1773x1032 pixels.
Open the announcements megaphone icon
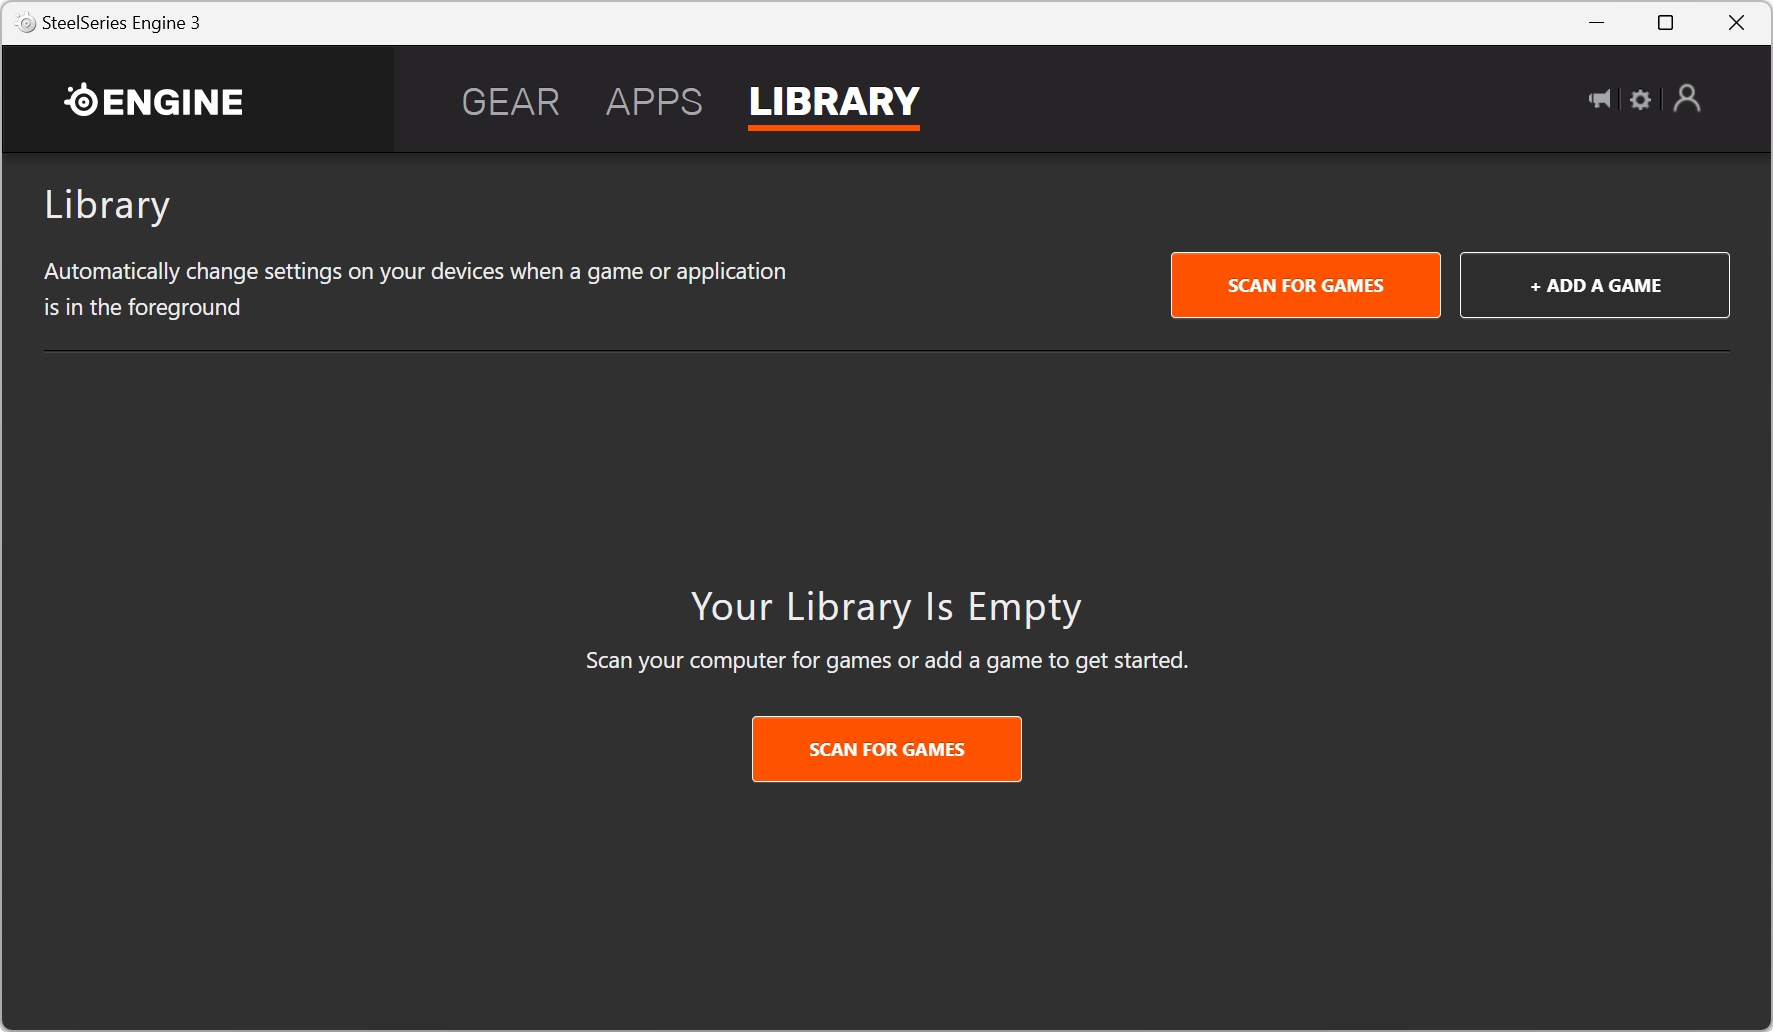pos(1600,99)
